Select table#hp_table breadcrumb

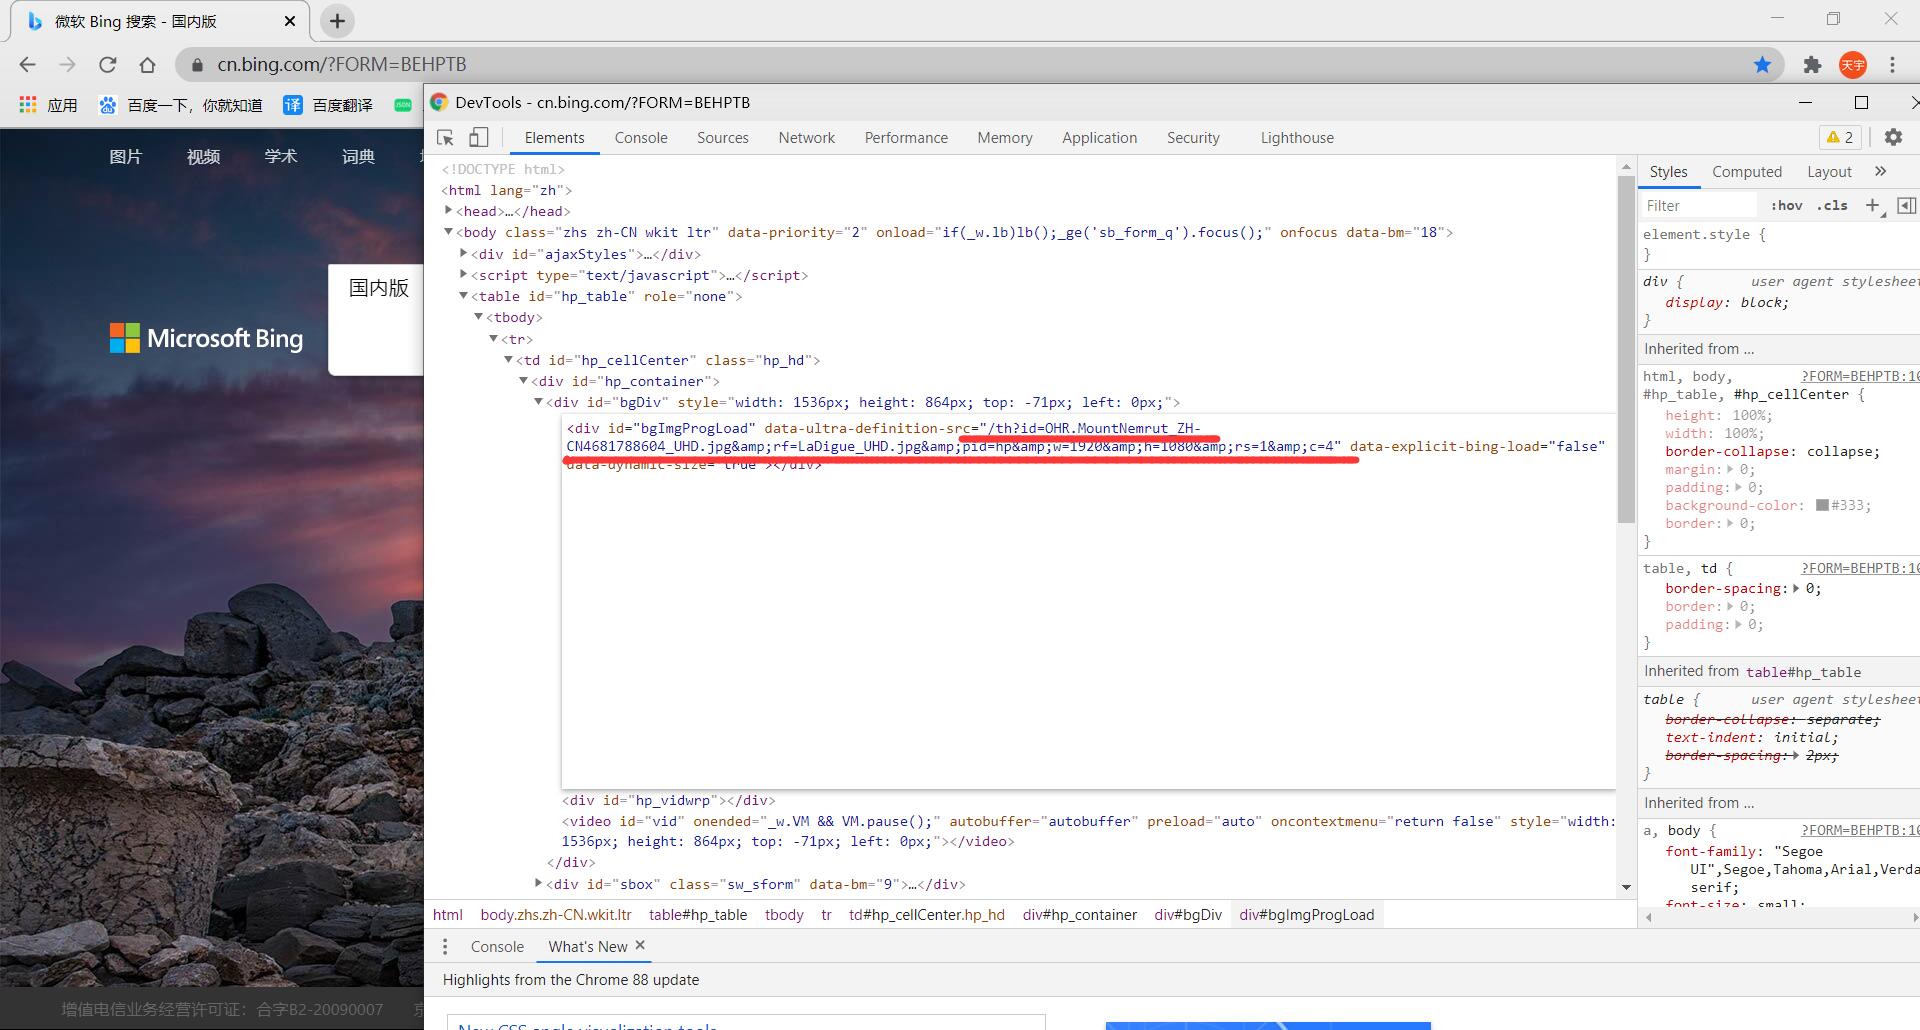click(698, 915)
